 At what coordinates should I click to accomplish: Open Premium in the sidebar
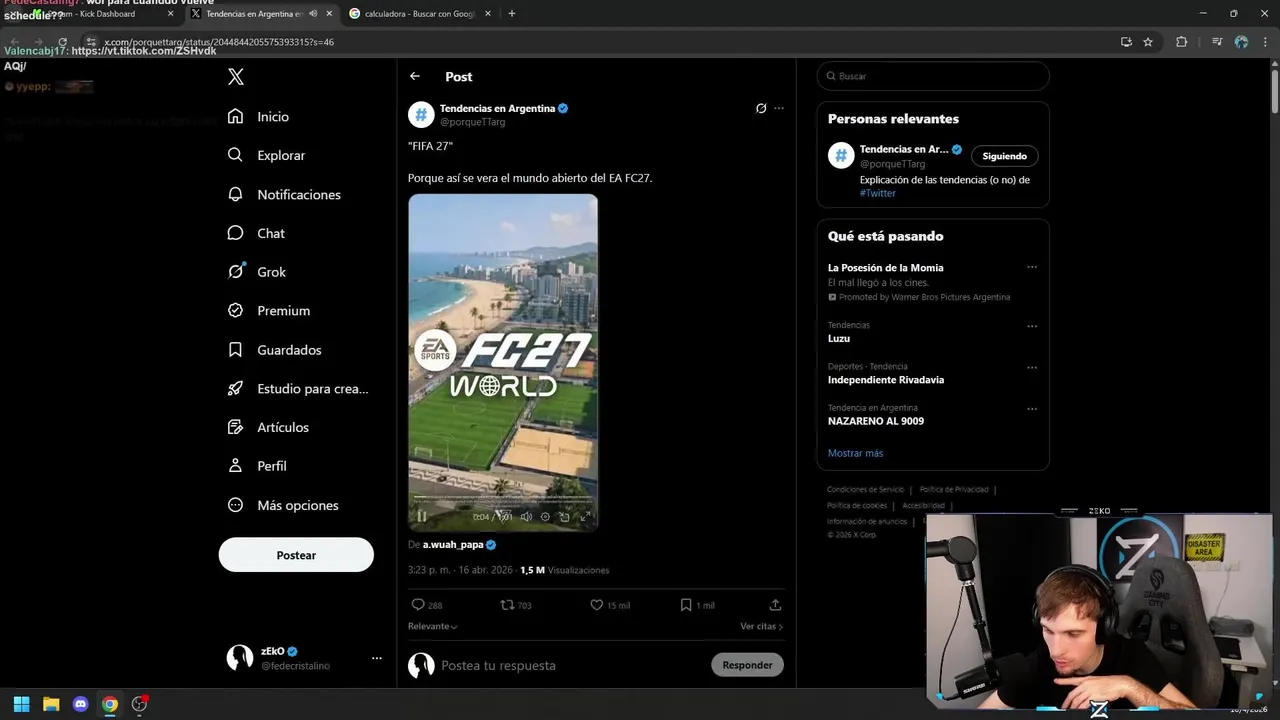pyautogui.click(x=269, y=311)
